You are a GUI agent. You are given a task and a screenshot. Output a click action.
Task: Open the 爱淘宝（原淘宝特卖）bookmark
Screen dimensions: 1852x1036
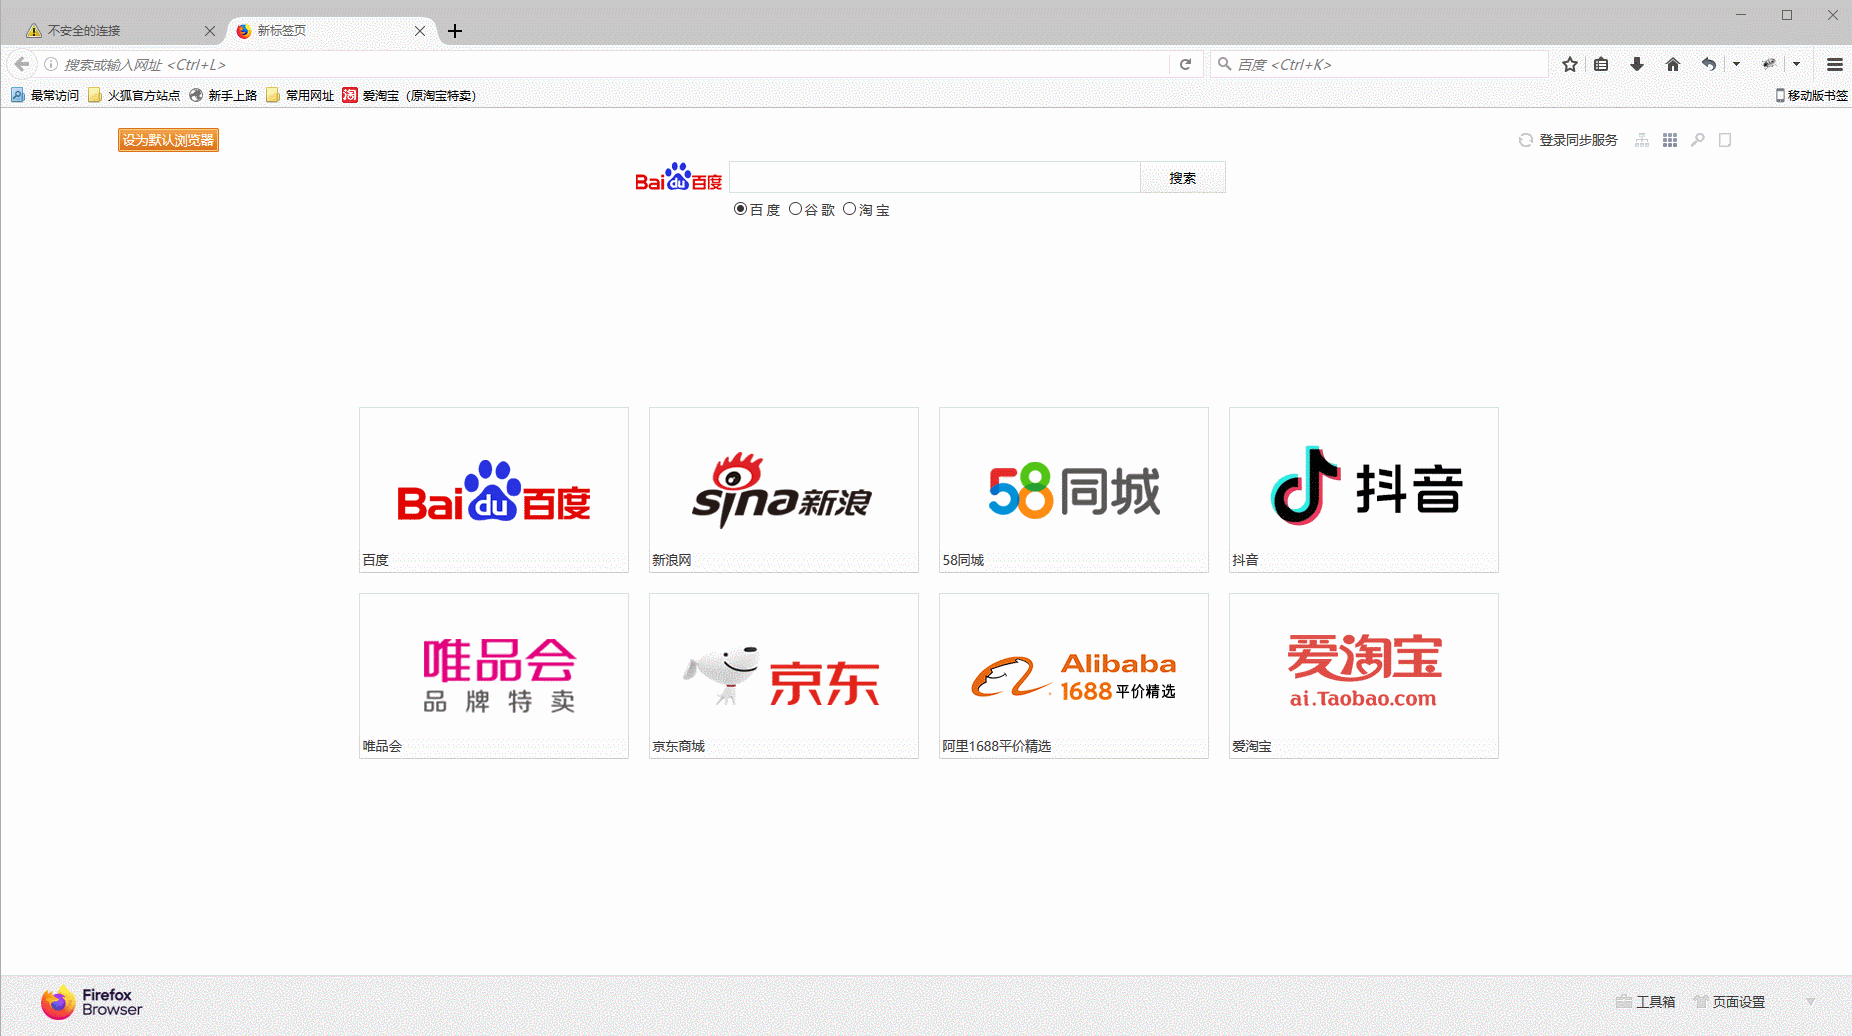409,95
